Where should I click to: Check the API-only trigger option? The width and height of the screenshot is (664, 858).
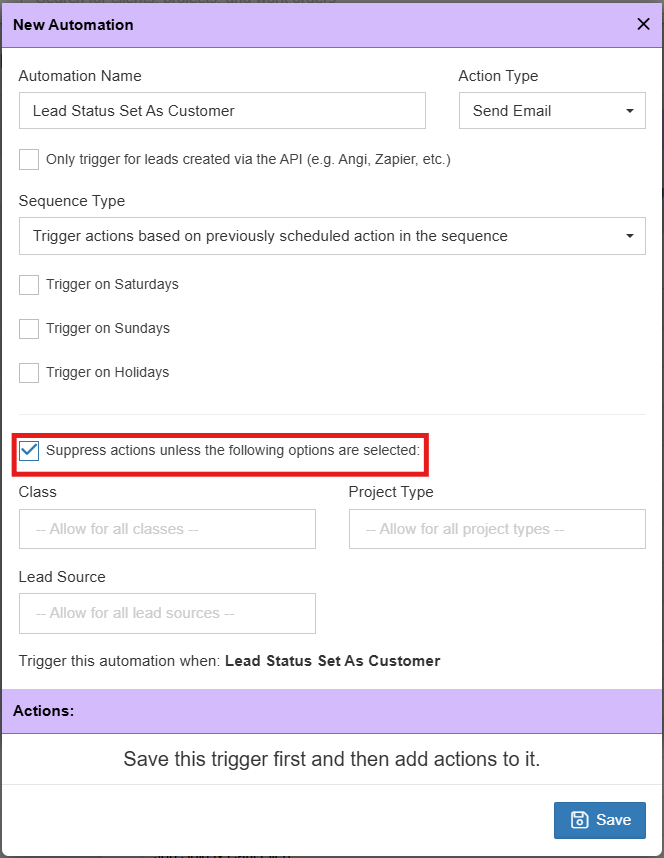(x=28, y=159)
